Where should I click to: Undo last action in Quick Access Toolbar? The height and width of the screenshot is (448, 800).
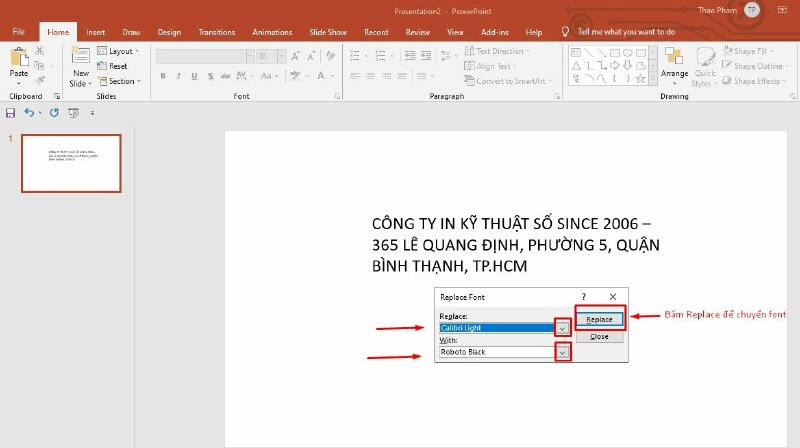coord(30,113)
